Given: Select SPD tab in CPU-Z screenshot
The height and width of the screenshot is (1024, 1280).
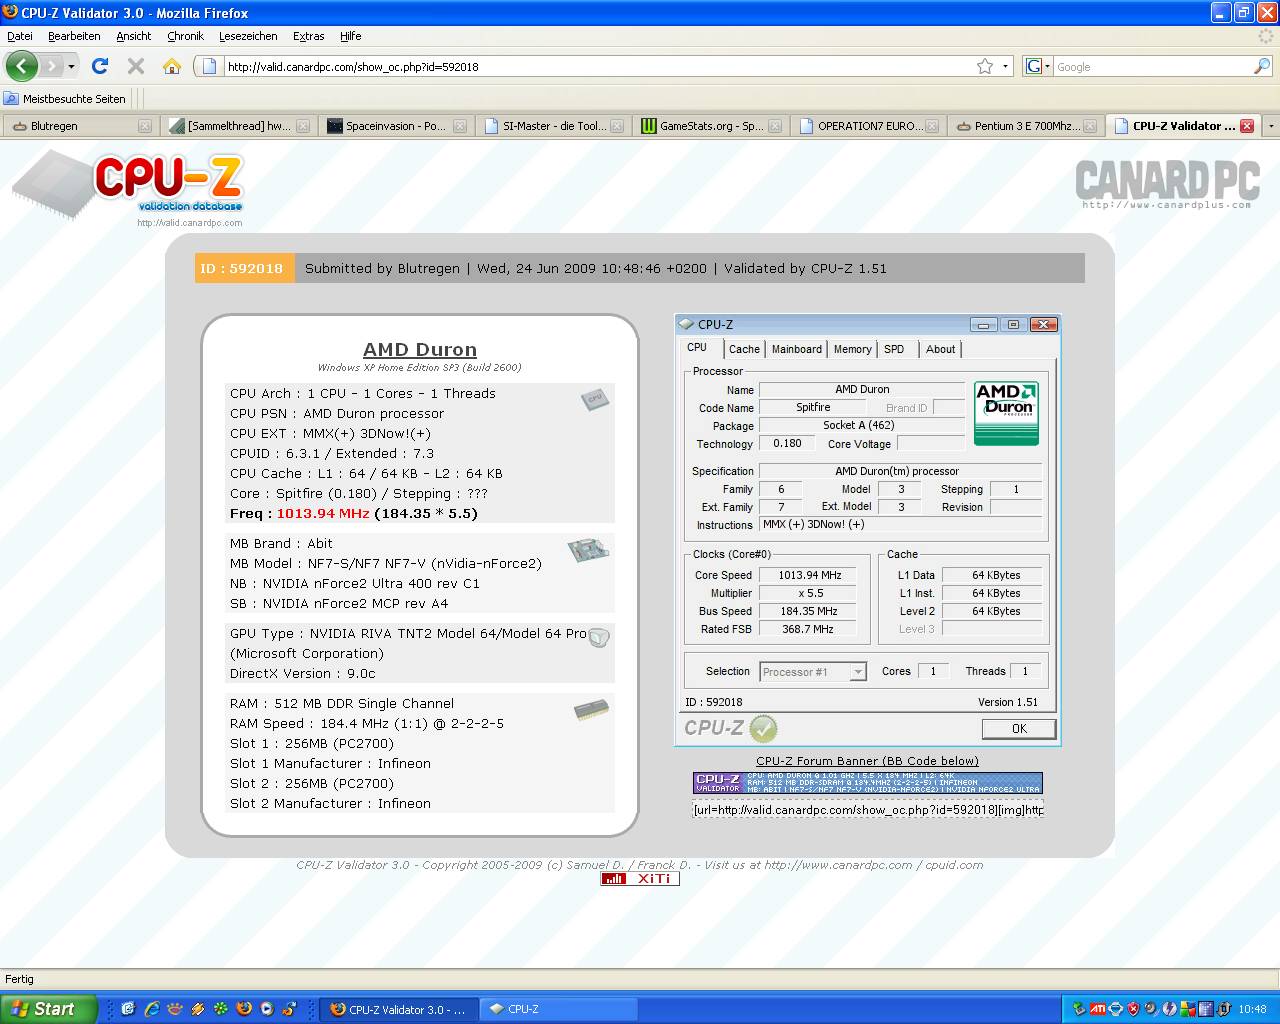Looking at the screenshot, I should tap(894, 349).
